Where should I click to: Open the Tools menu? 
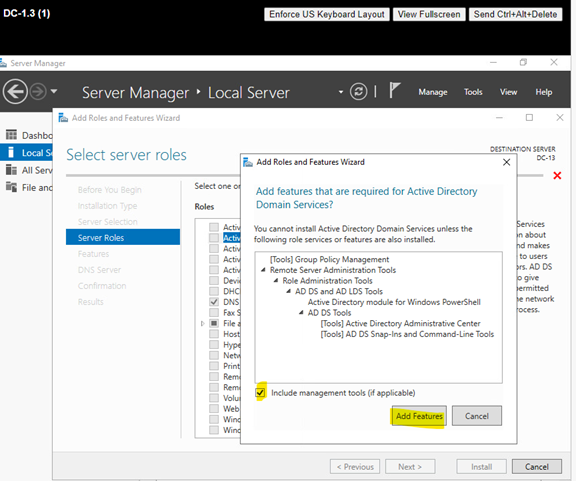[473, 92]
